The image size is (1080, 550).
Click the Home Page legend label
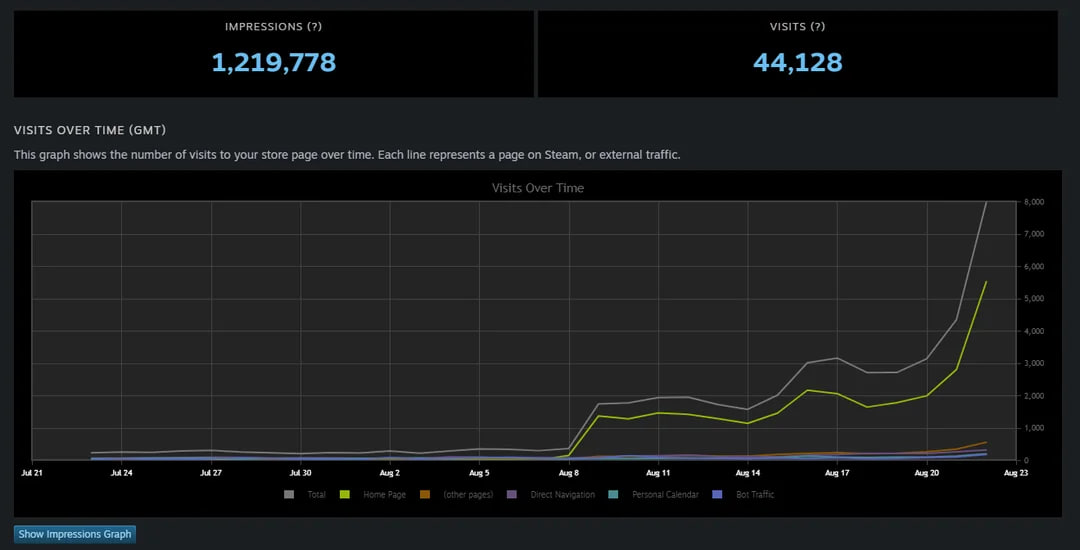[384, 494]
